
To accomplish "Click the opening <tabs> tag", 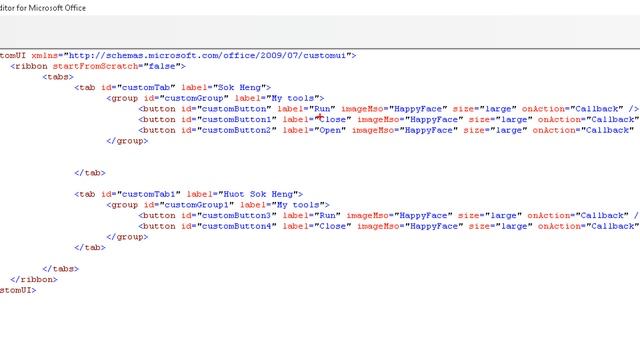I will [x=58, y=77].
